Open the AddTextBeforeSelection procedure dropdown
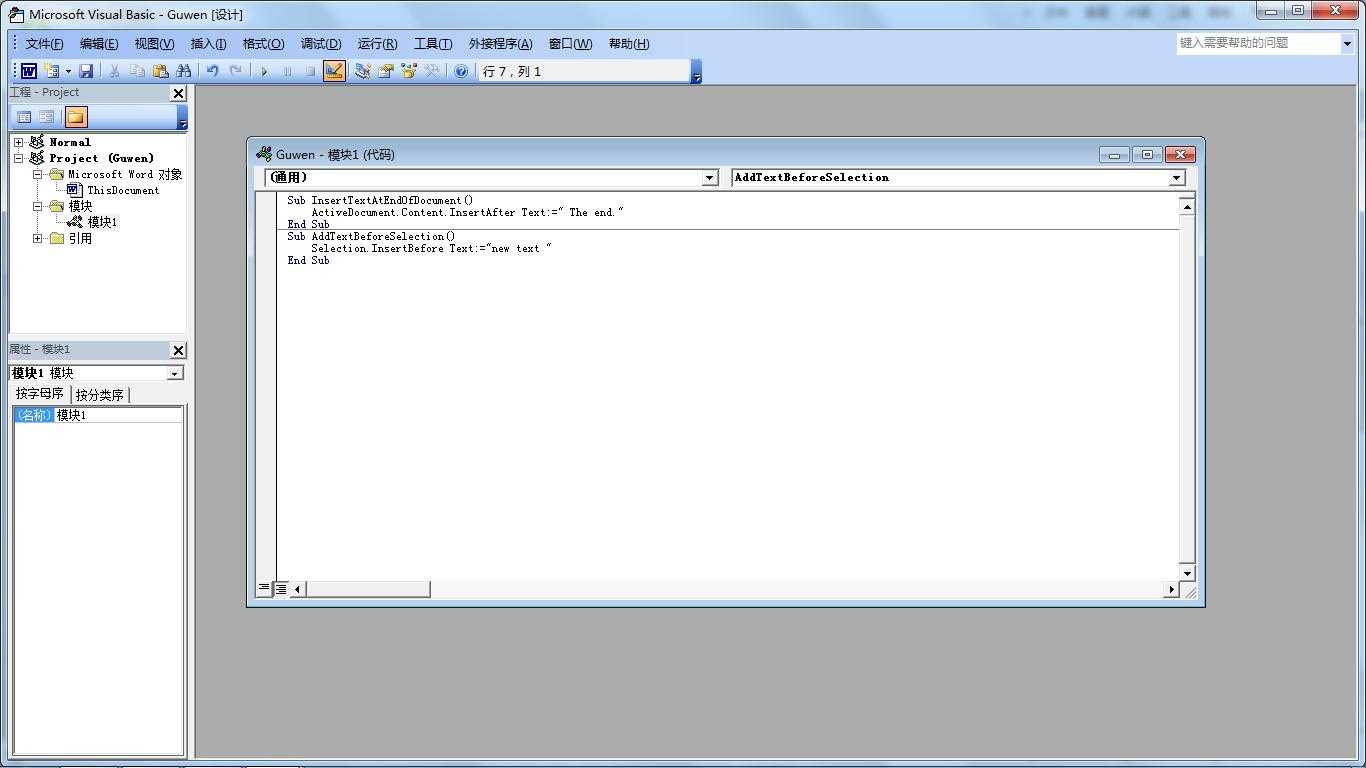This screenshot has width=1366, height=768. point(1176,178)
